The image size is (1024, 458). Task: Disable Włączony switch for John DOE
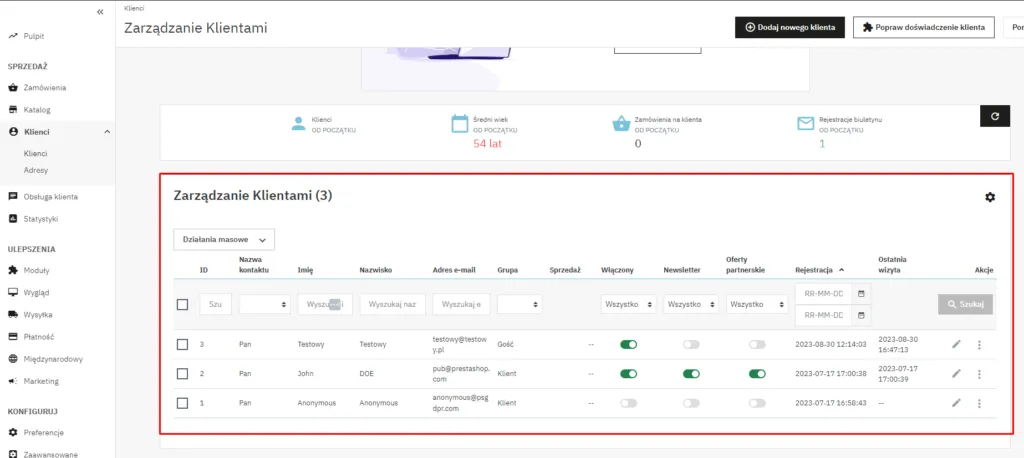629,374
